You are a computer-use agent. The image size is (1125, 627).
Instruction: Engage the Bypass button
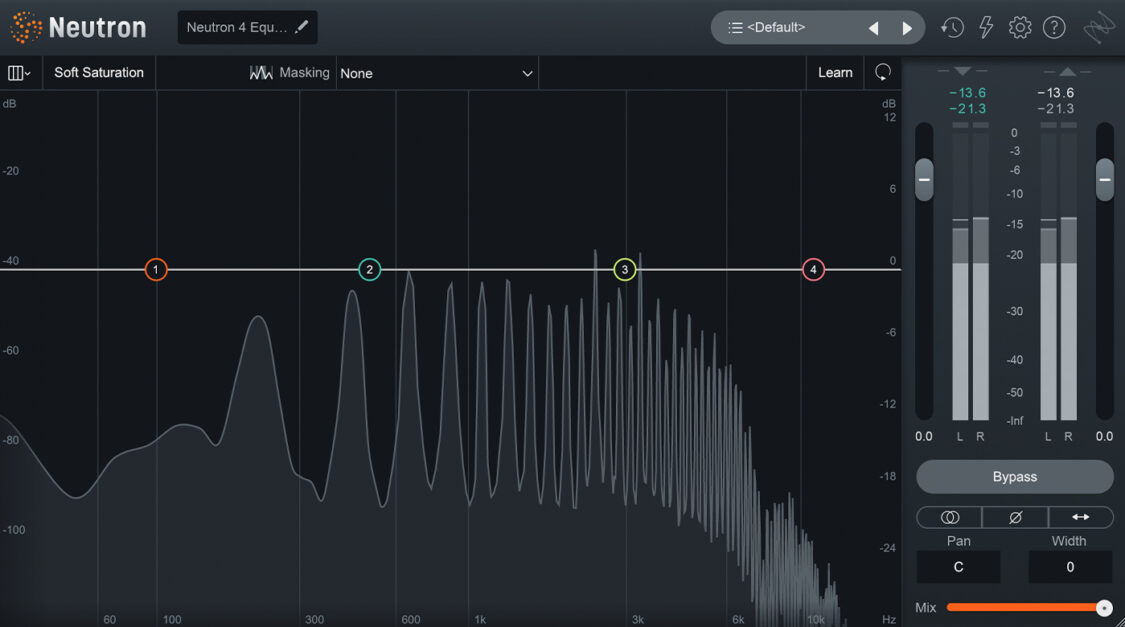click(1014, 476)
